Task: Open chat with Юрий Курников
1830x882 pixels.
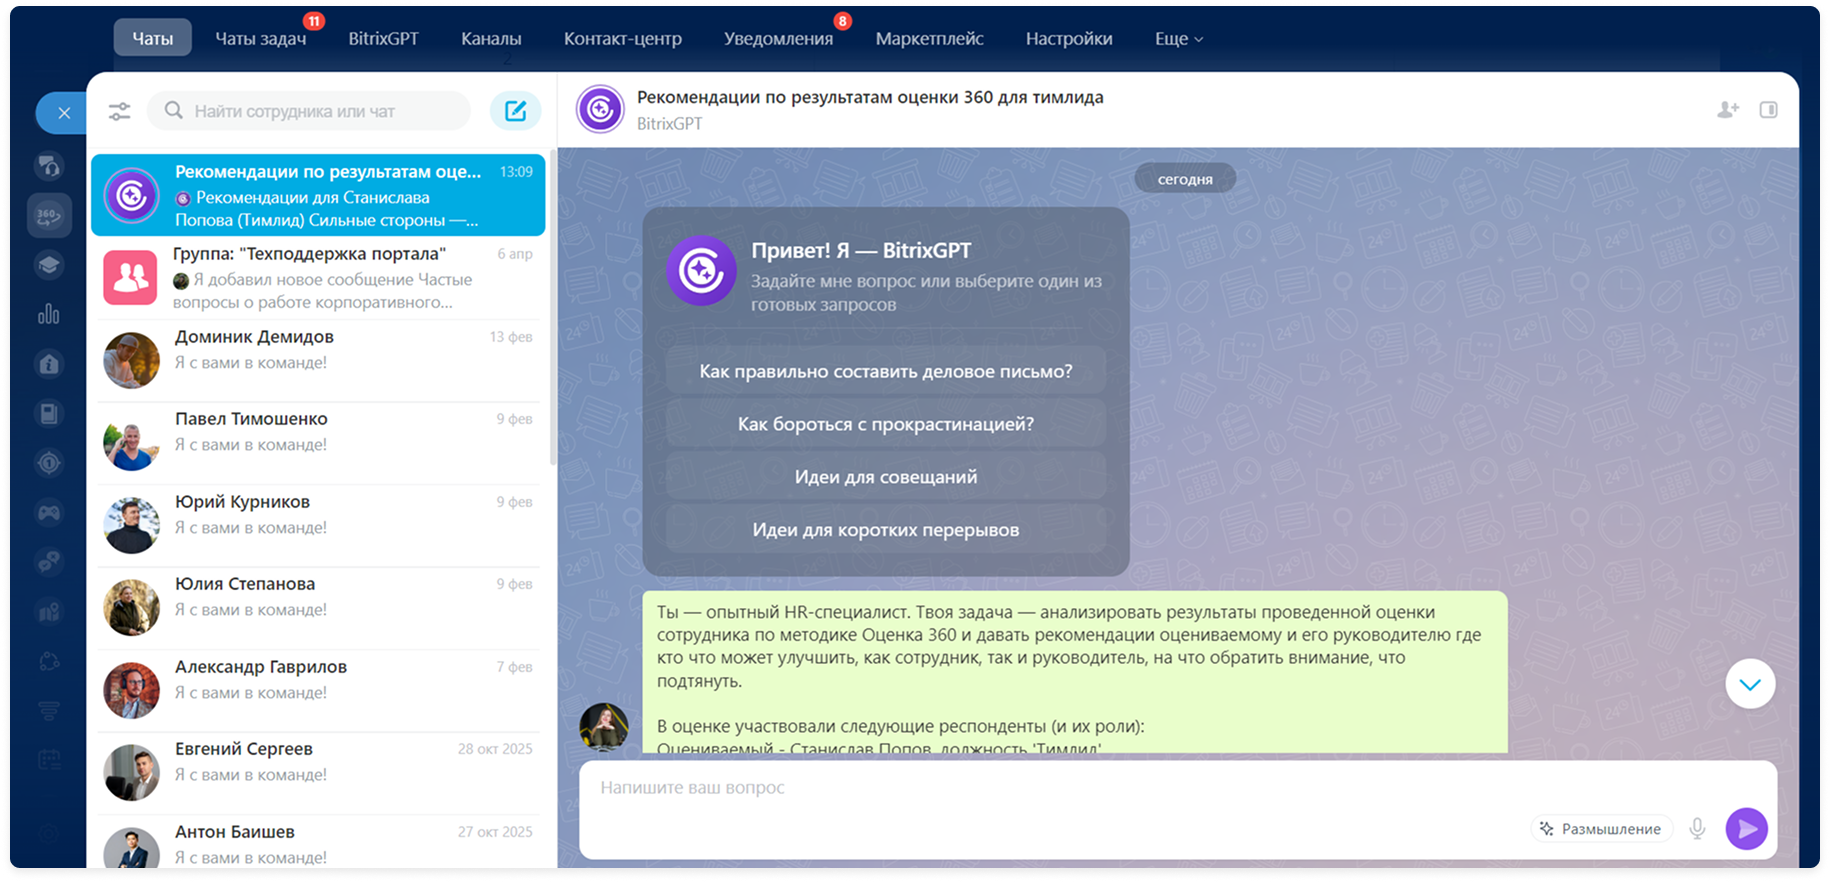Action: click(x=318, y=525)
